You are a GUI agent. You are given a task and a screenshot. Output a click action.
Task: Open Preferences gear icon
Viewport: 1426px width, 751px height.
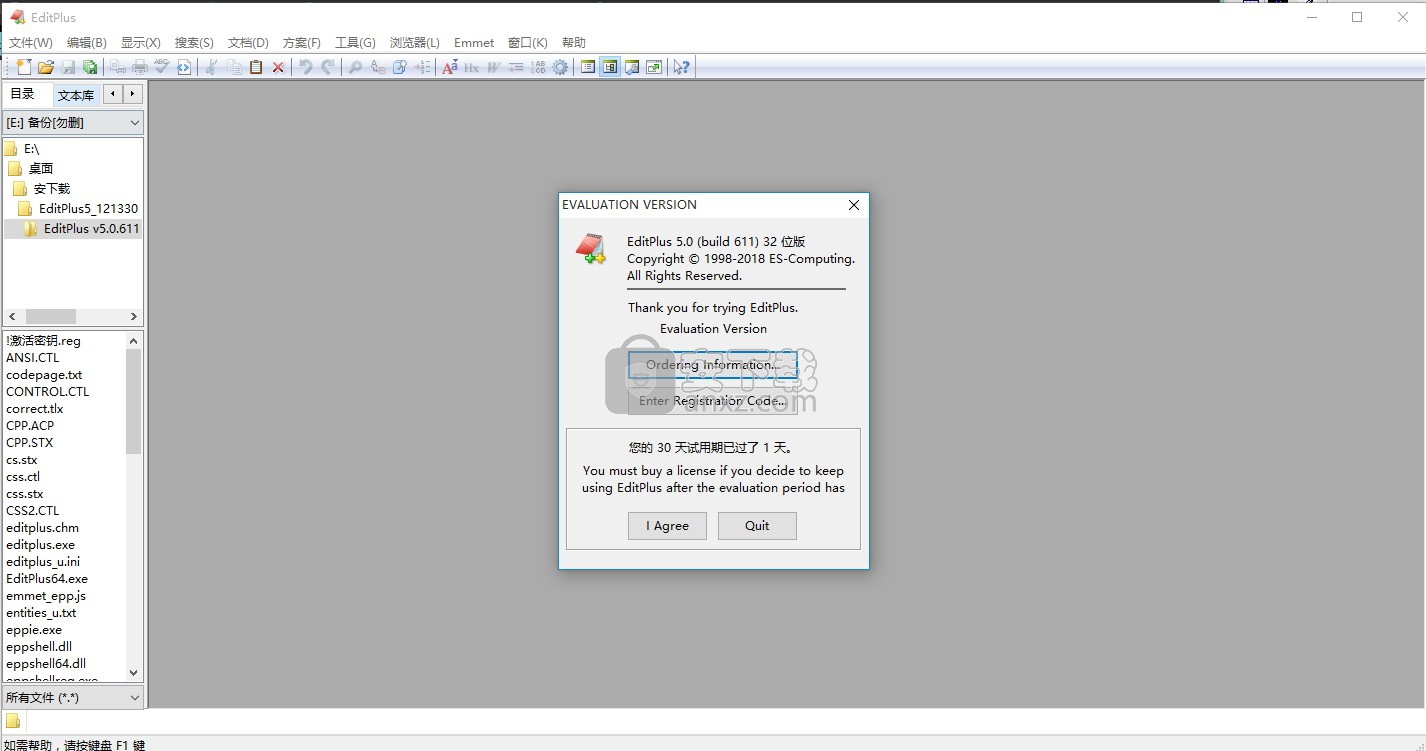tap(560, 67)
